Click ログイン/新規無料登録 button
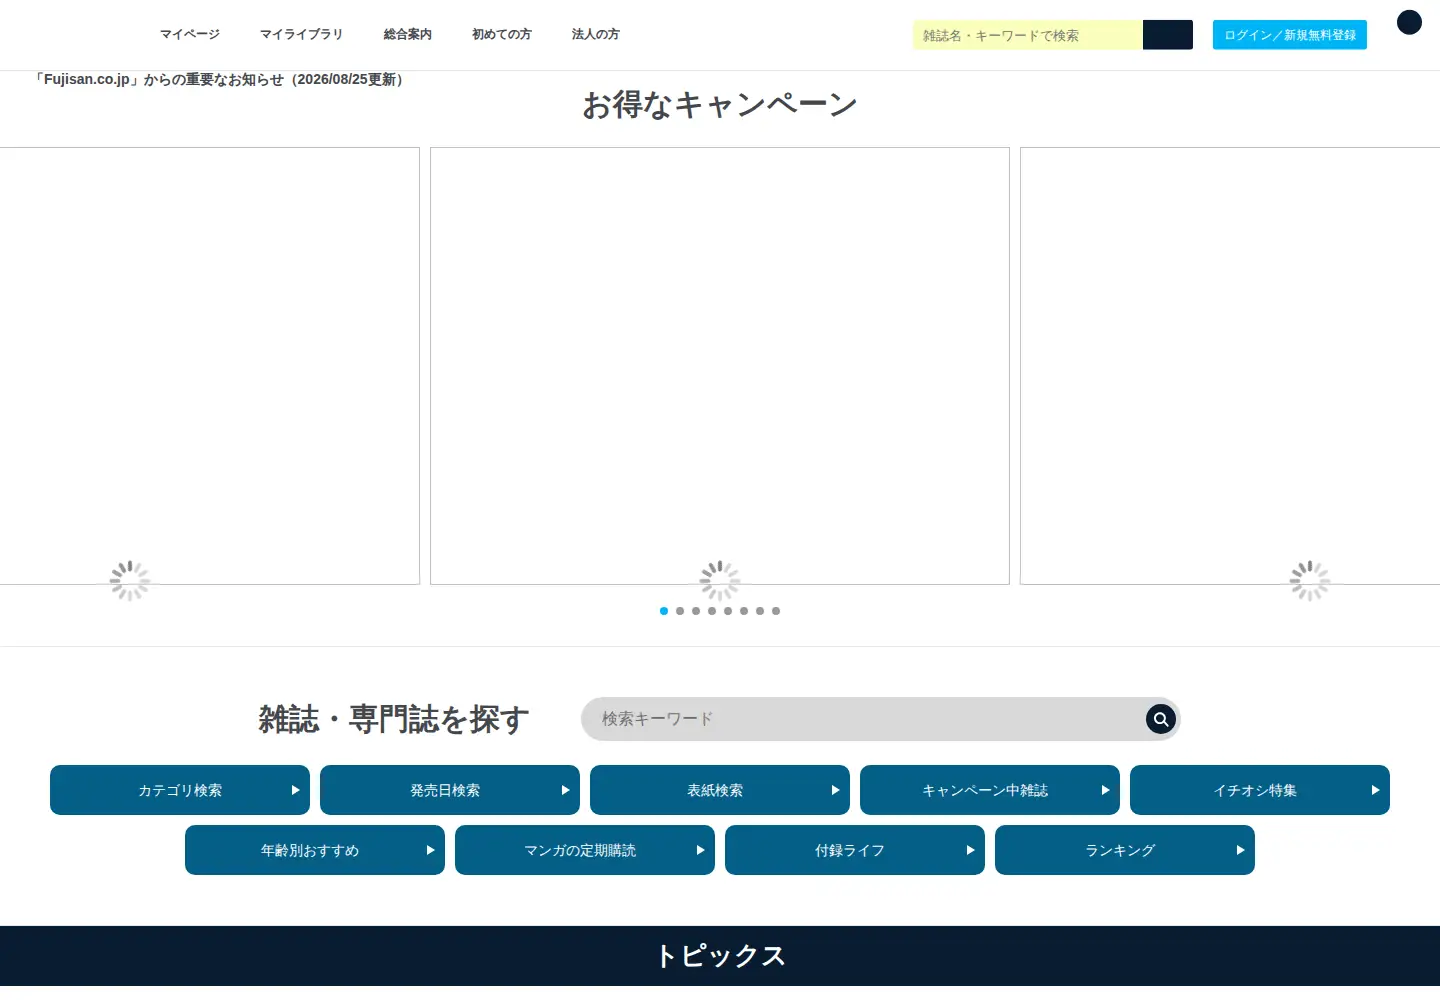Screen dimensions: 1440x1000 tap(1290, 35)
